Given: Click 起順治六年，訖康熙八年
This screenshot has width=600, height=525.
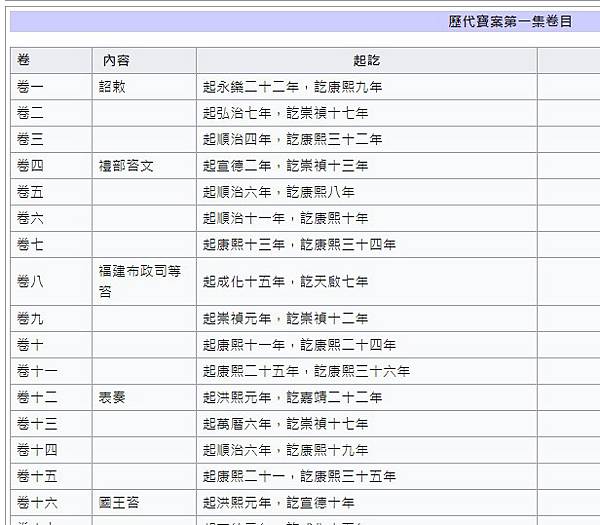Looking at the screenshot, I should click(279, 192).
